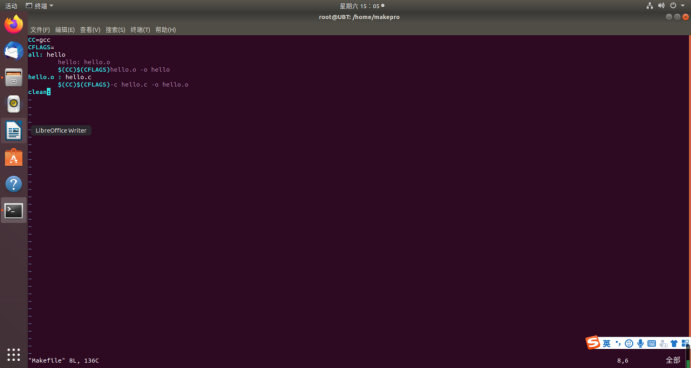Open the 搜索(S) menu

pyautogui.click(x=115, y=30)
